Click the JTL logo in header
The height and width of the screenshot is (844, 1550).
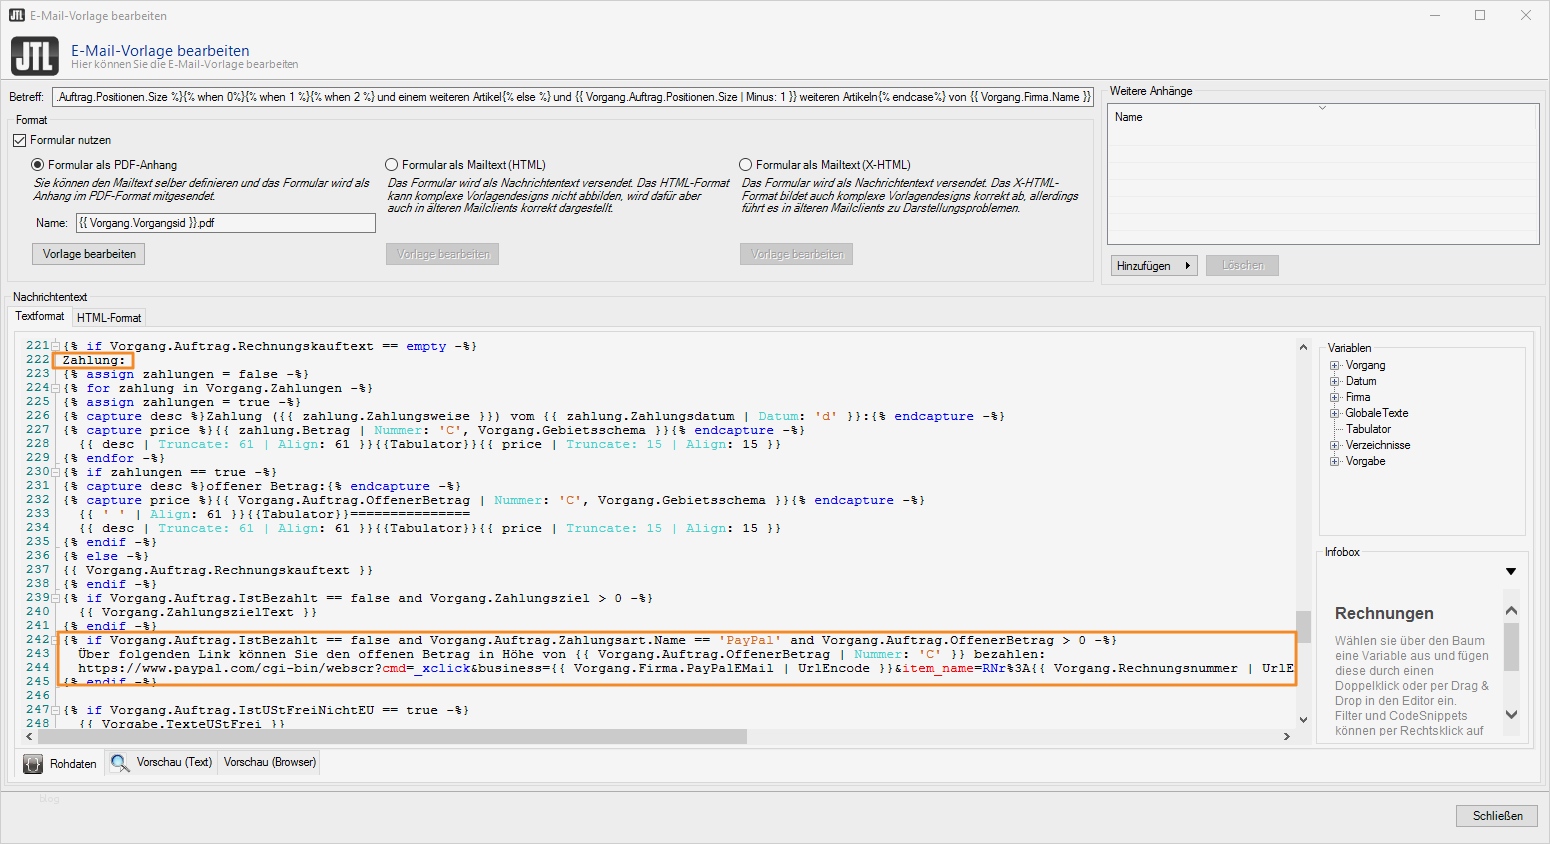(x=35, y=56)
